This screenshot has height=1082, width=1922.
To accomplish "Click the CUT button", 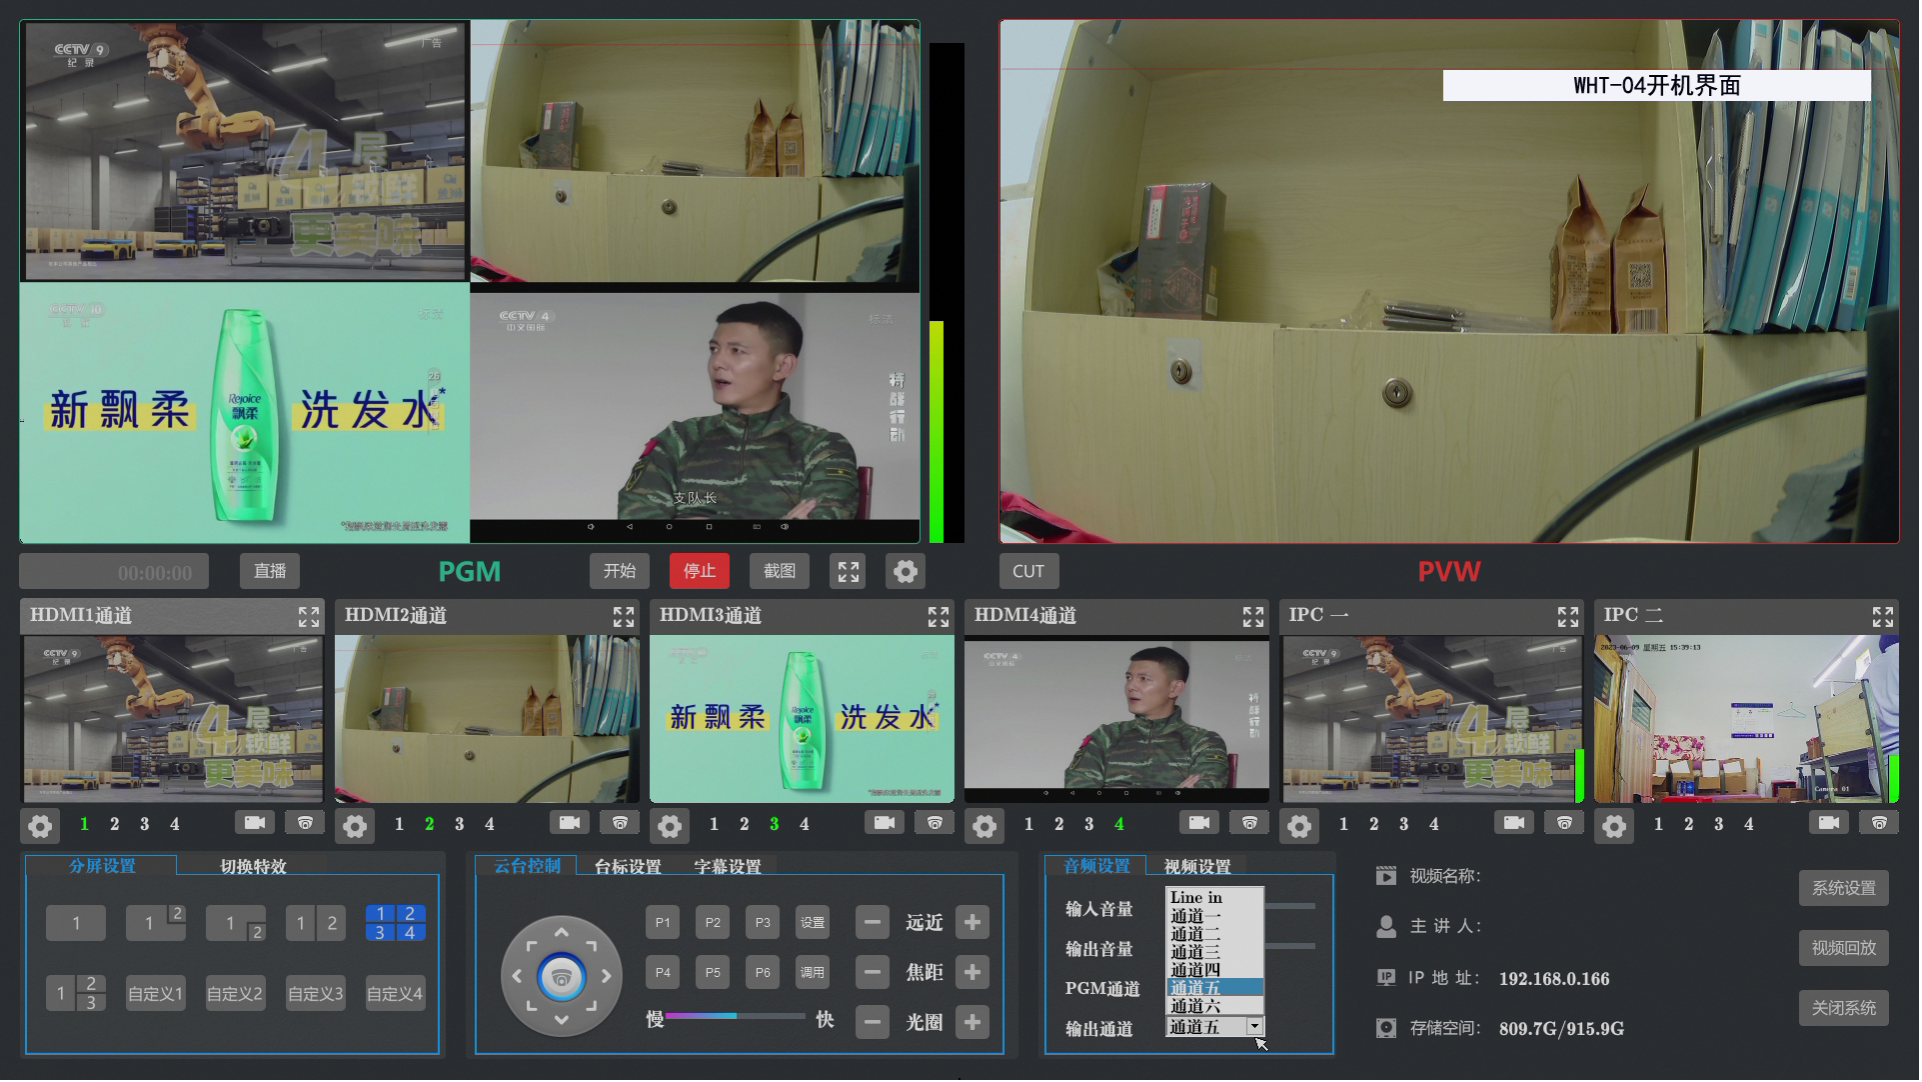I will 1028,571.
